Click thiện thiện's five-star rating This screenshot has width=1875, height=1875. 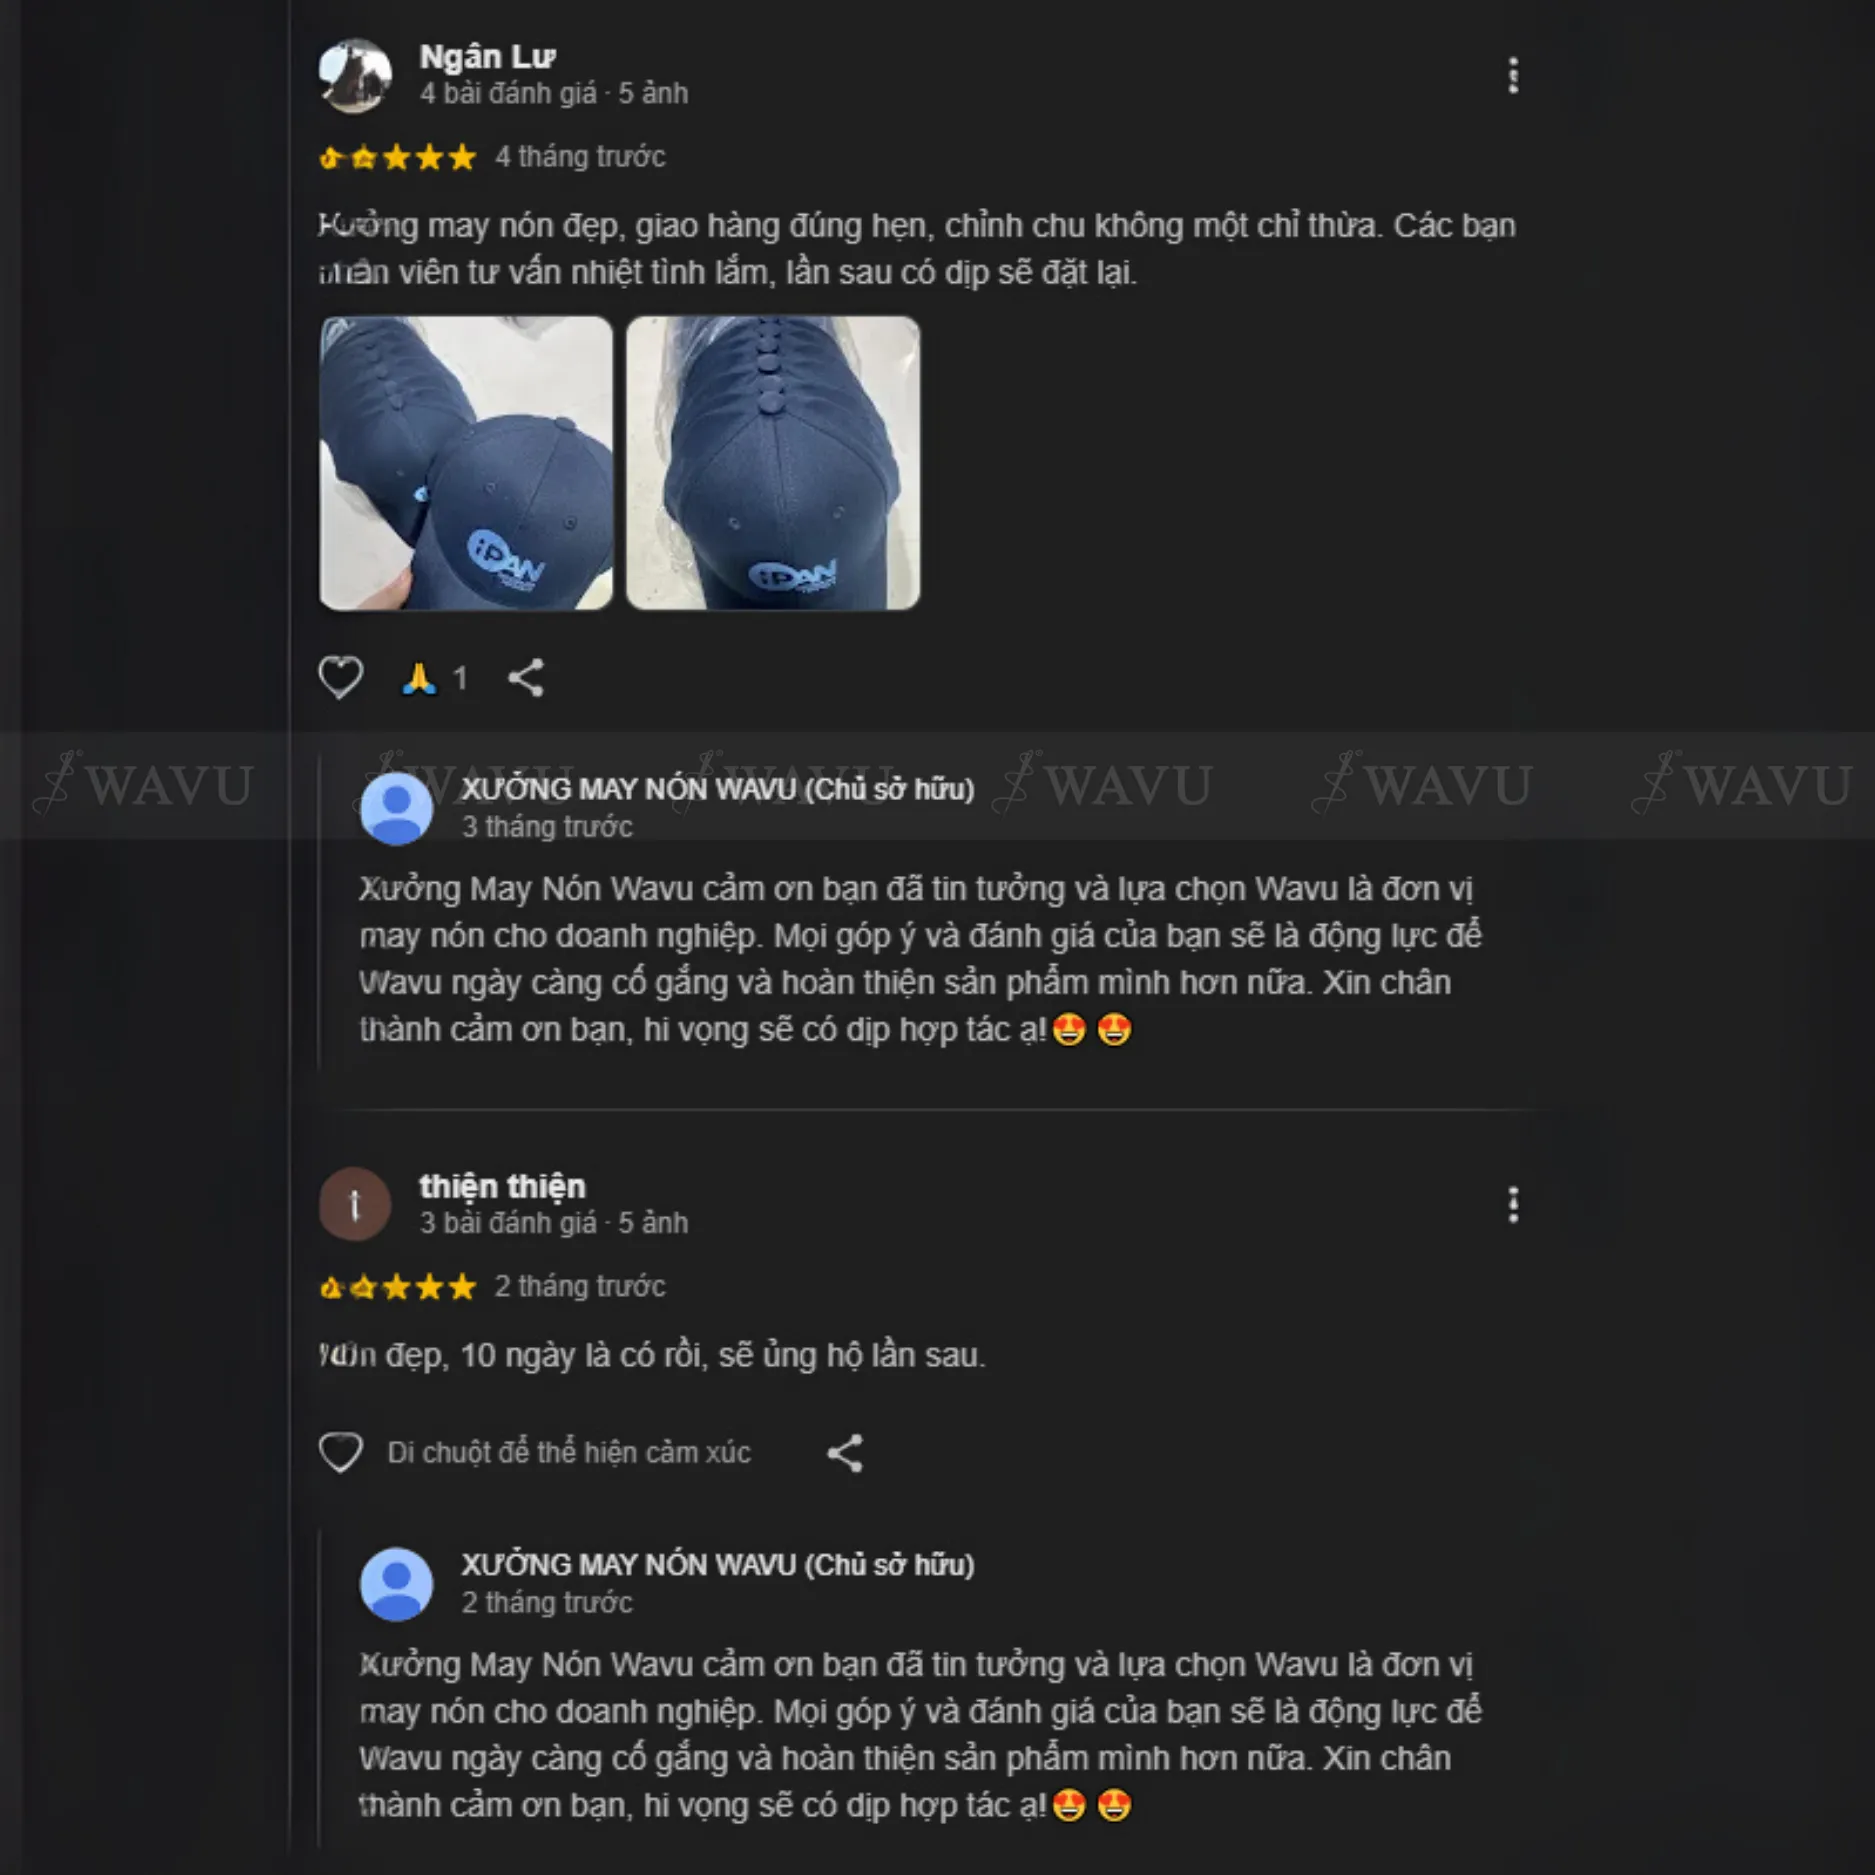[397, 1287]
